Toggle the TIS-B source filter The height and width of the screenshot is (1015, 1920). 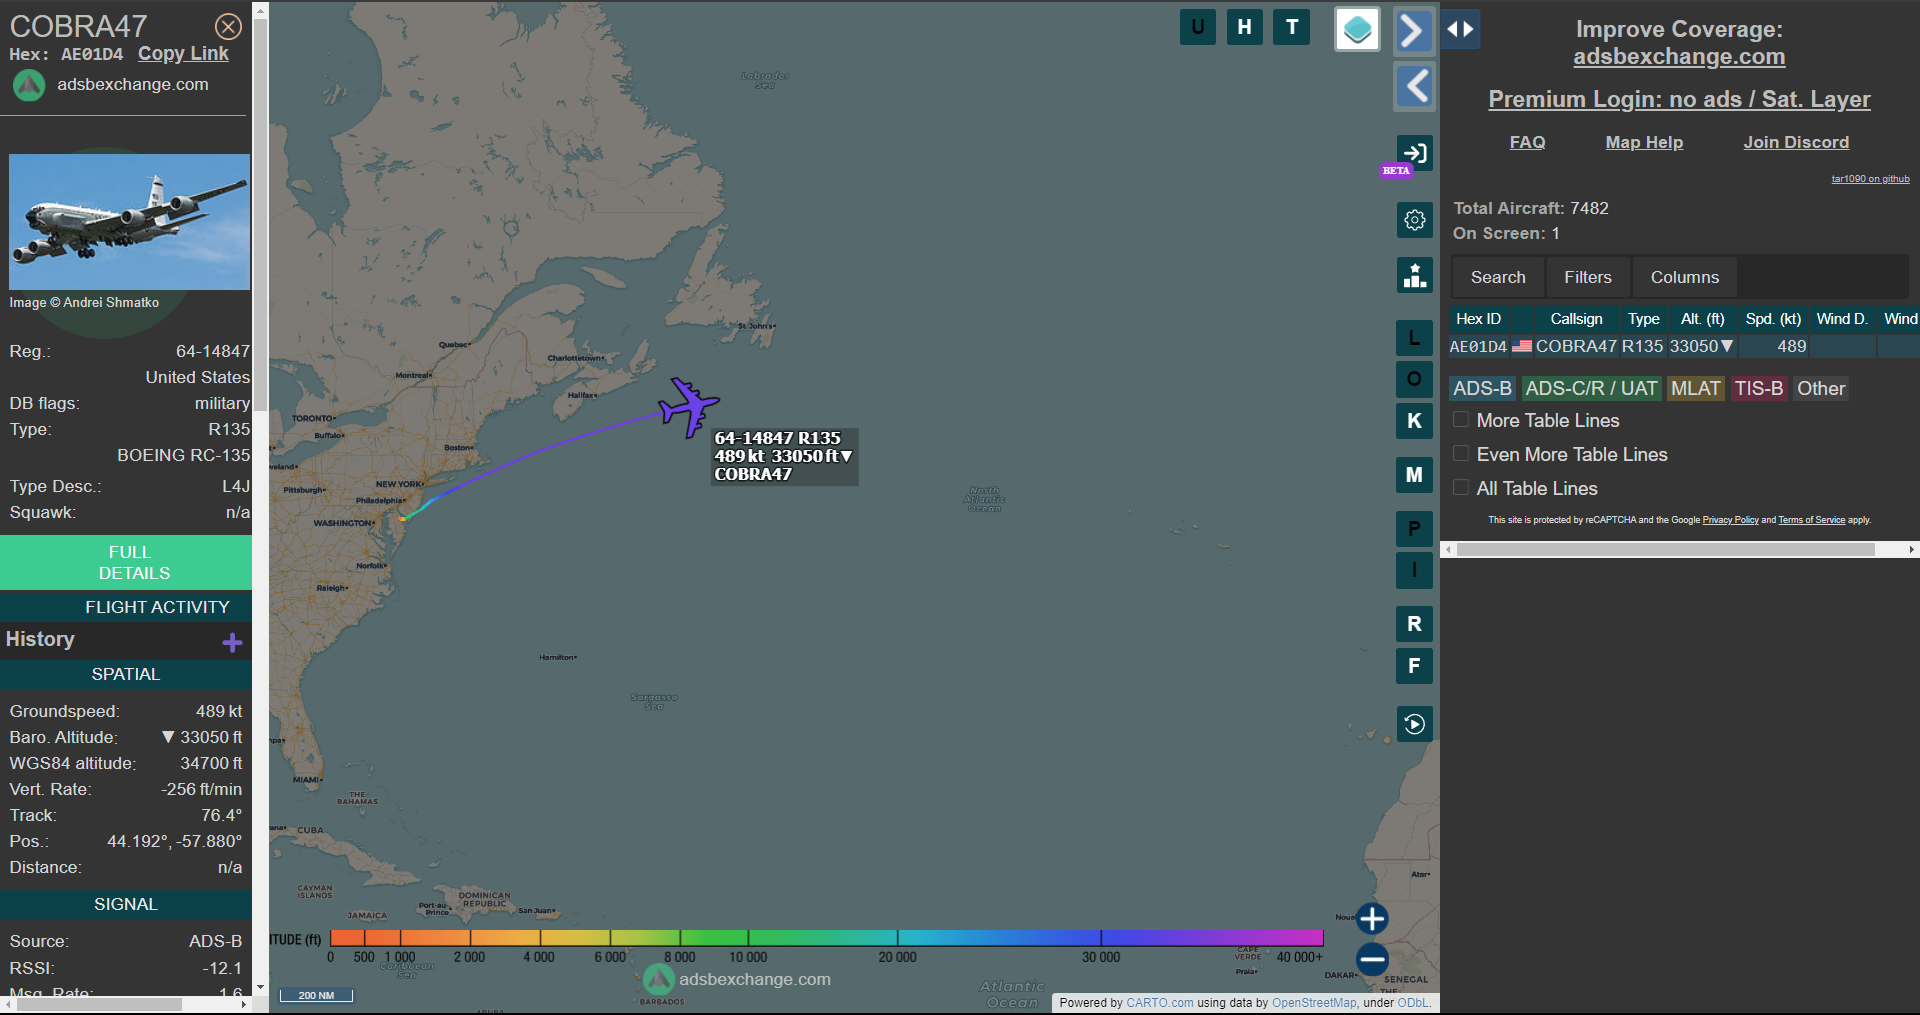(x=1759, y=388)
